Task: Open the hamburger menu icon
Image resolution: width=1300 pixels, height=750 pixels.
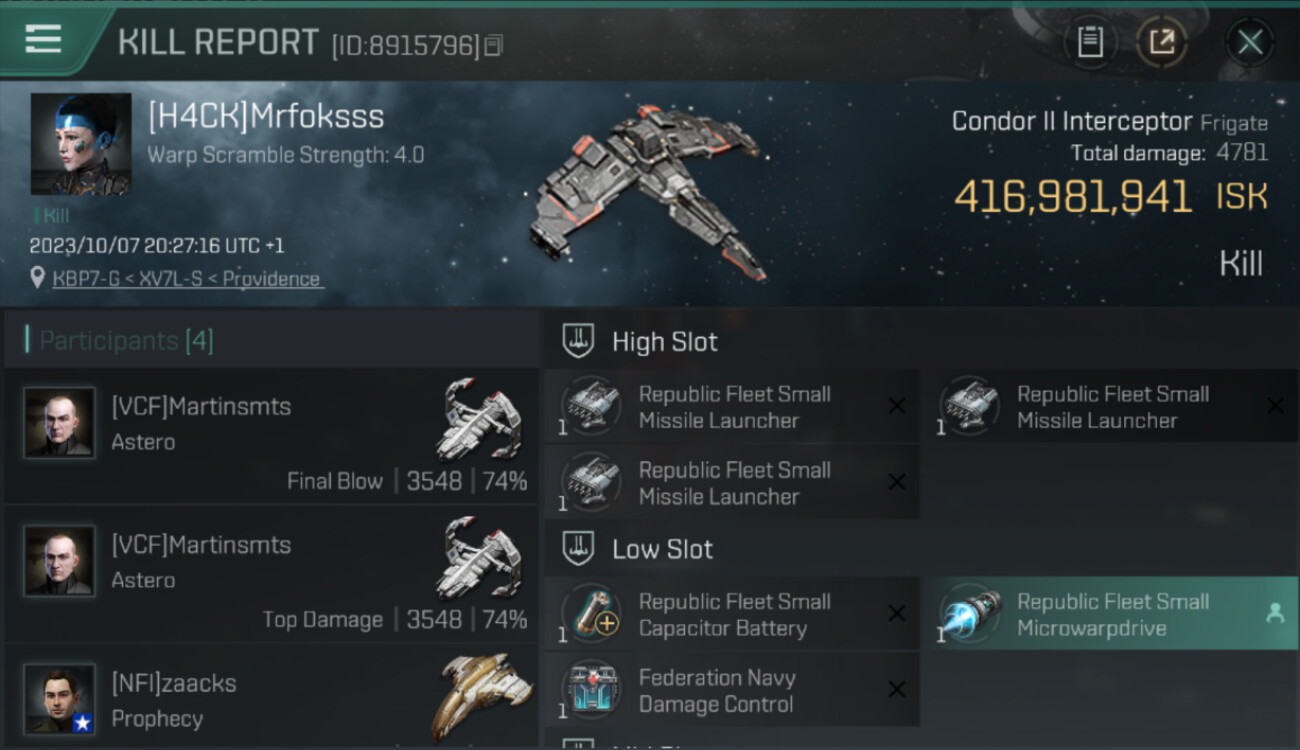Action: [x=43, y=39]
